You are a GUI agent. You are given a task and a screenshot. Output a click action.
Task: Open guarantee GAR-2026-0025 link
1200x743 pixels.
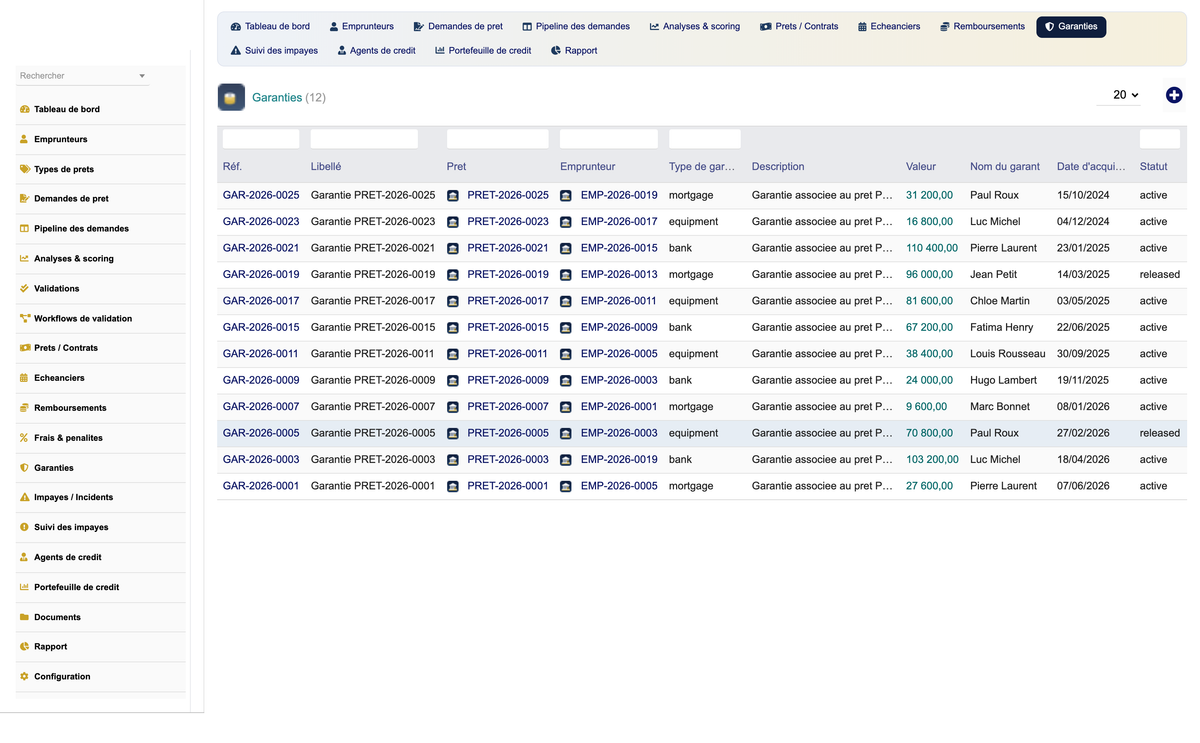(x=261, y=195)
